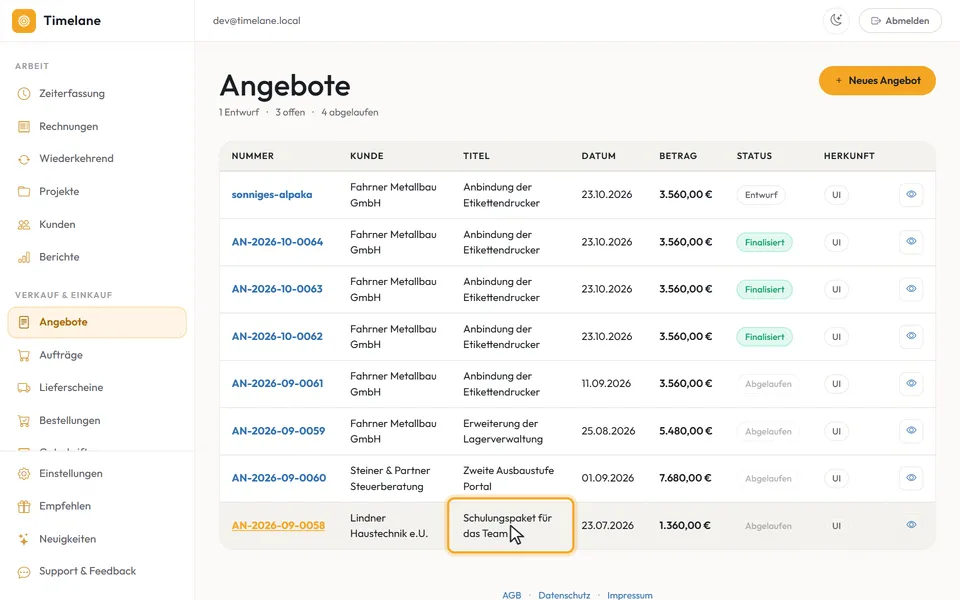The image size is (960, 600).
Task: Click the Einstellungen gear icon
Action: pyautogui.click(x=24, y=474)
